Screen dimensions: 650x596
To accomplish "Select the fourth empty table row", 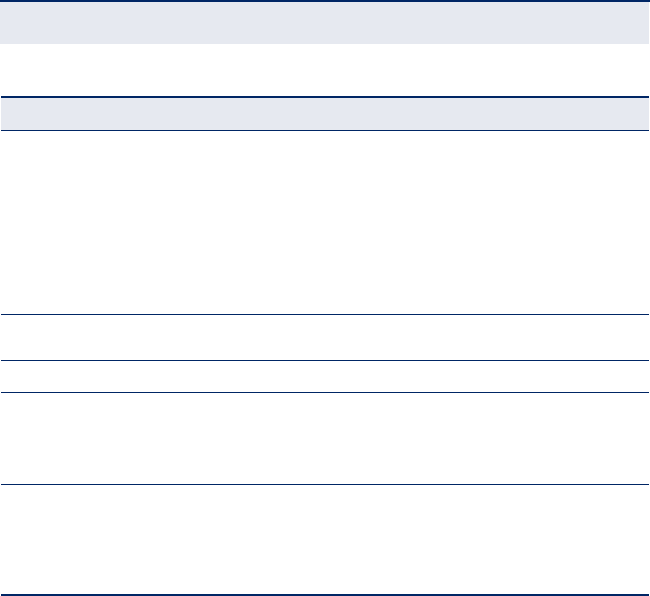I will pyautogui.click(x=324, y=439).
